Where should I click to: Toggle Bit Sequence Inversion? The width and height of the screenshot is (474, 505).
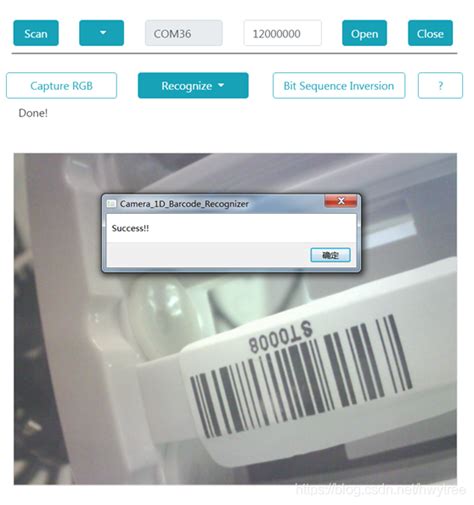click(339, 86)
